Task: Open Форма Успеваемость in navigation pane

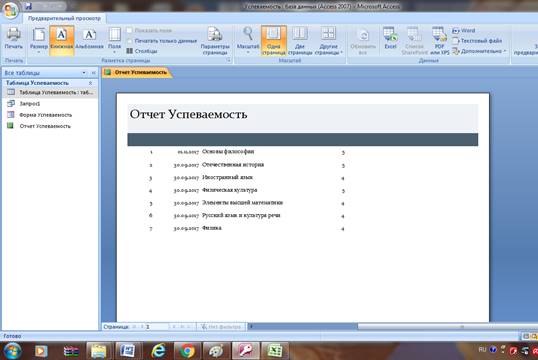Action: [x=46, y=115]
